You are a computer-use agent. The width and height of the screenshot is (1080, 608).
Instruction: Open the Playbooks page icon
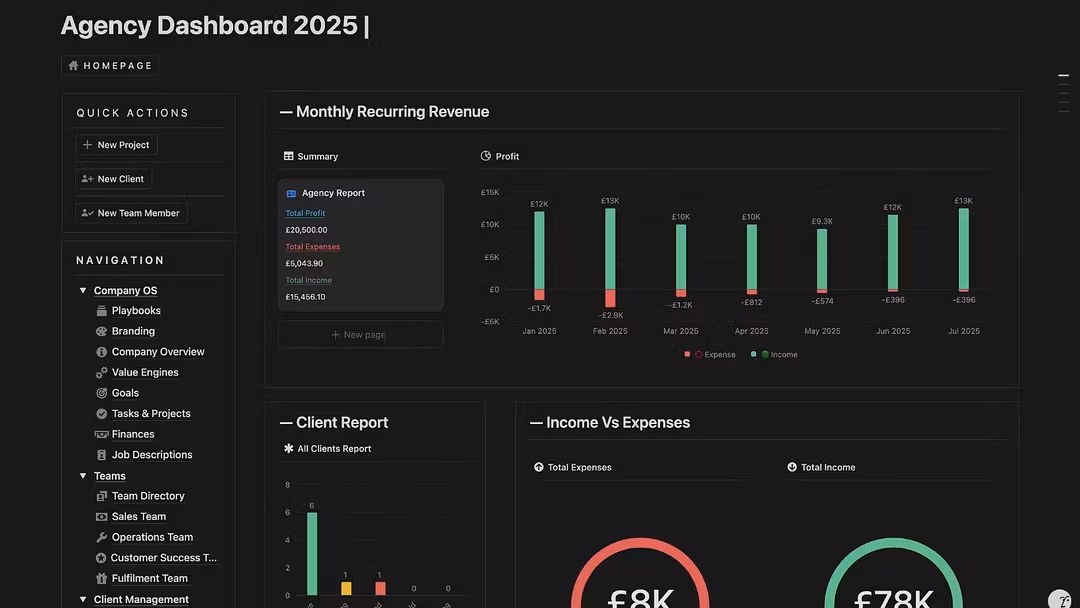pos(101,311)
